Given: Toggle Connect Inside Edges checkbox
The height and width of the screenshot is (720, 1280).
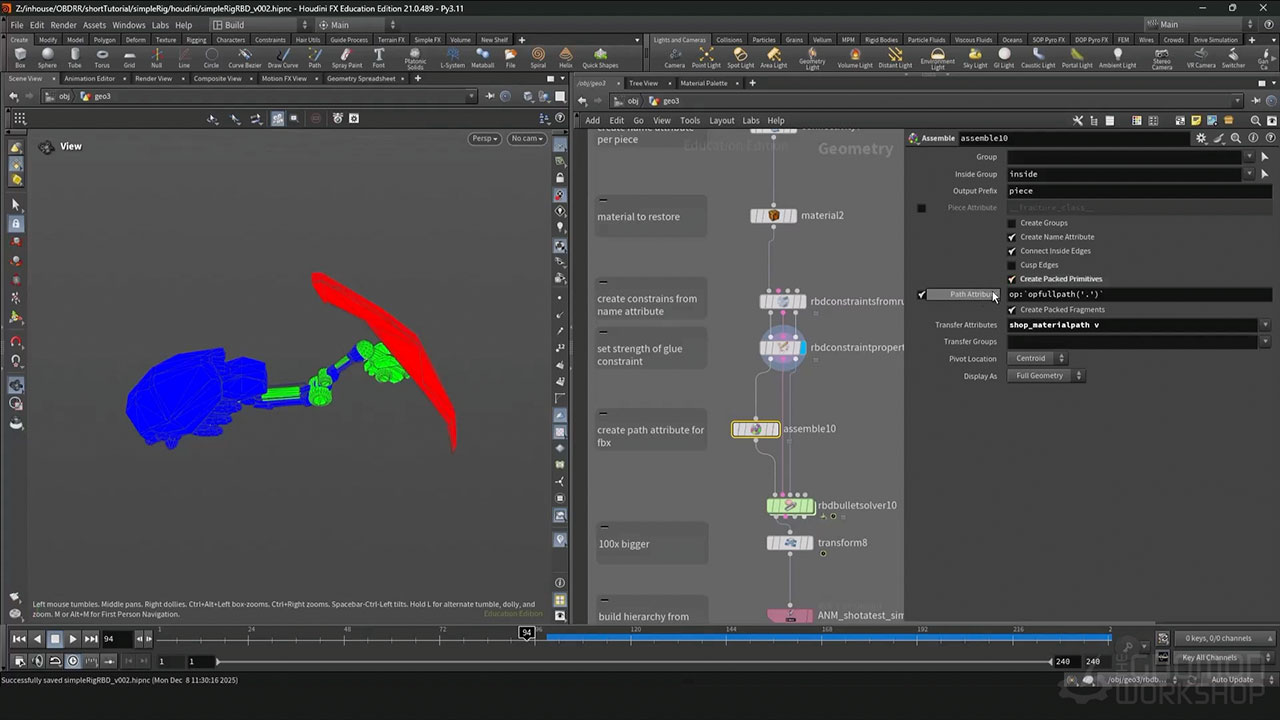Looking at the screenshot, I should [1012, 251].
